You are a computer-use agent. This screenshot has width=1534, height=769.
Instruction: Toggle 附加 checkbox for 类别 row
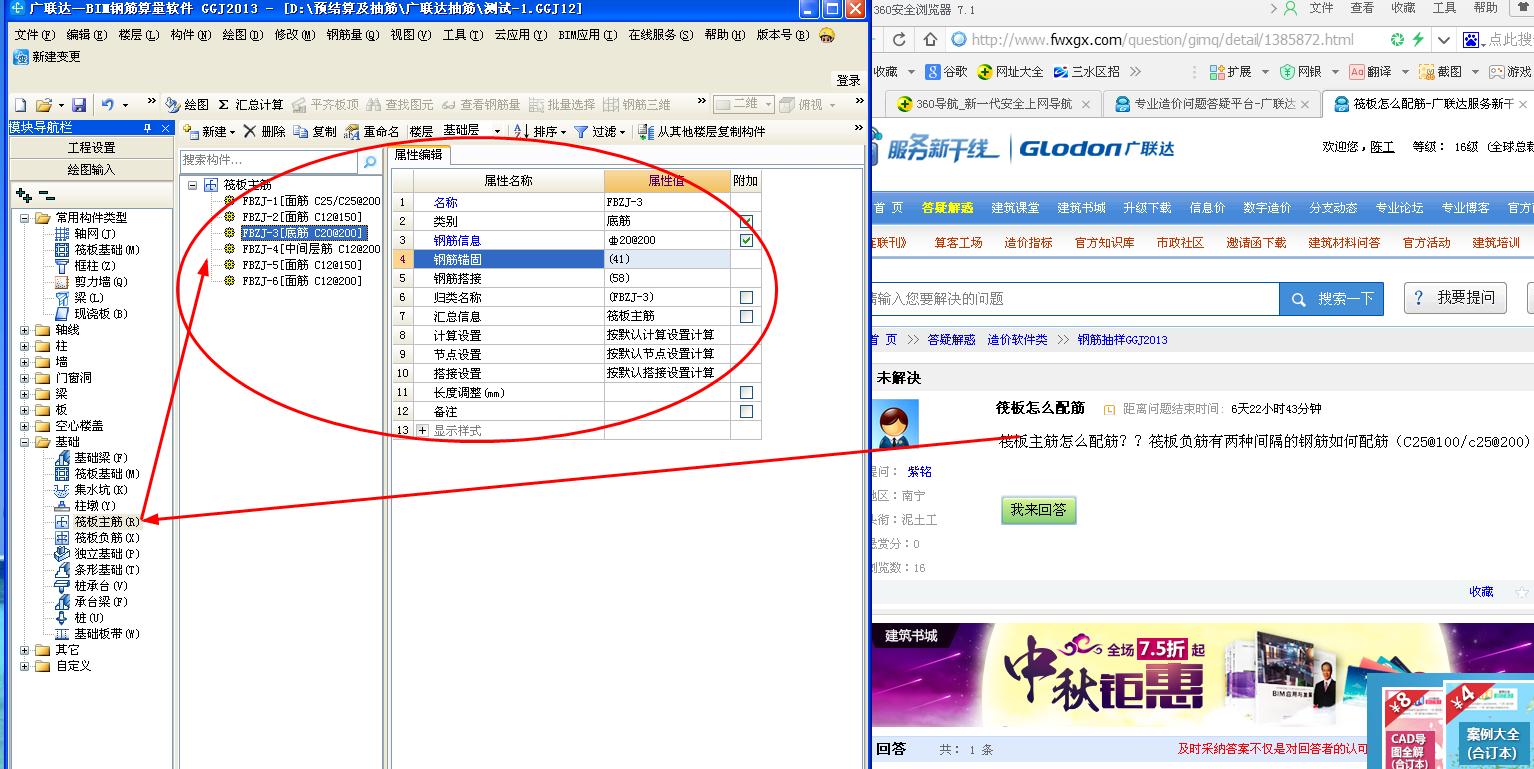(x=746, y=221)
